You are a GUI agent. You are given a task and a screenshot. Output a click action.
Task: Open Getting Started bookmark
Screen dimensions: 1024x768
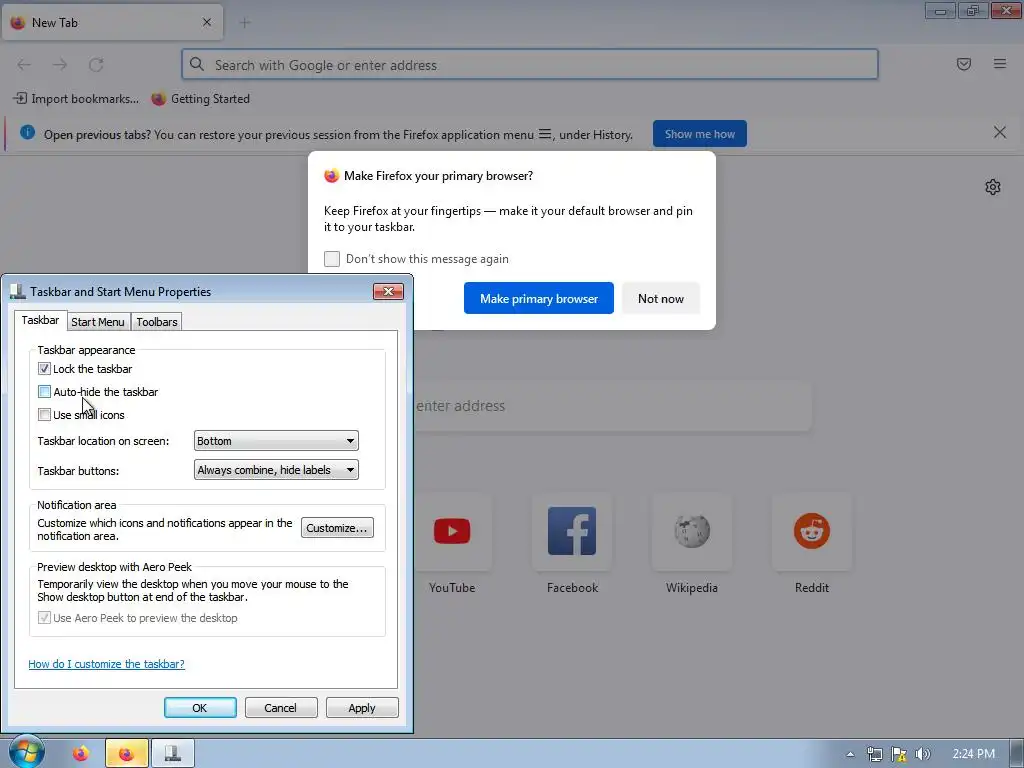[200, 99]
